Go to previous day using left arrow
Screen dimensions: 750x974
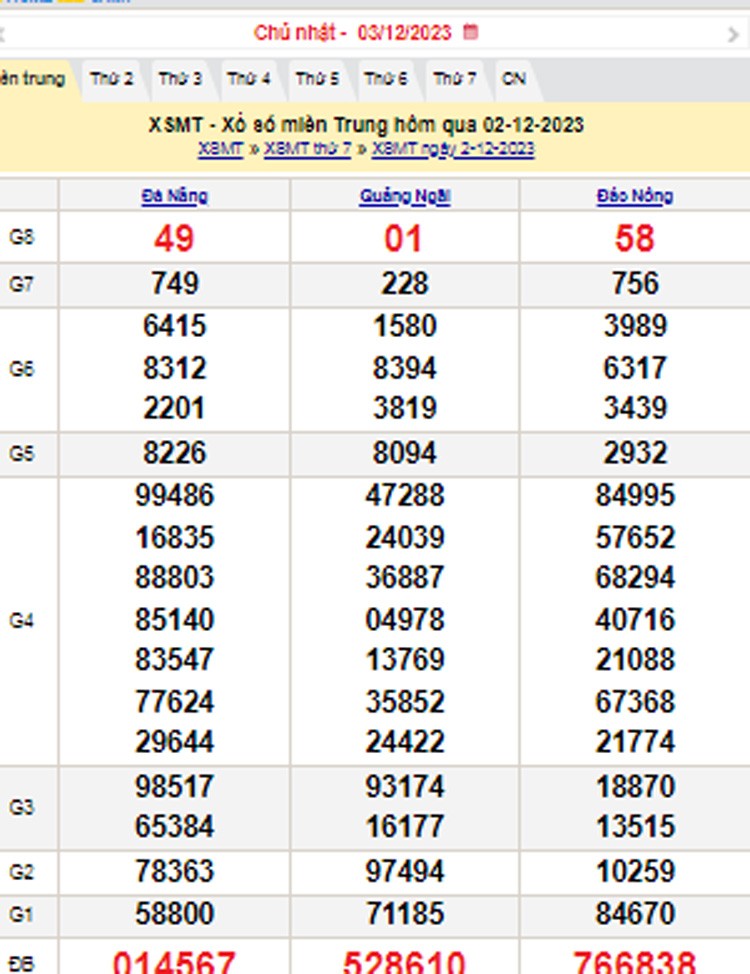point(4,34)
